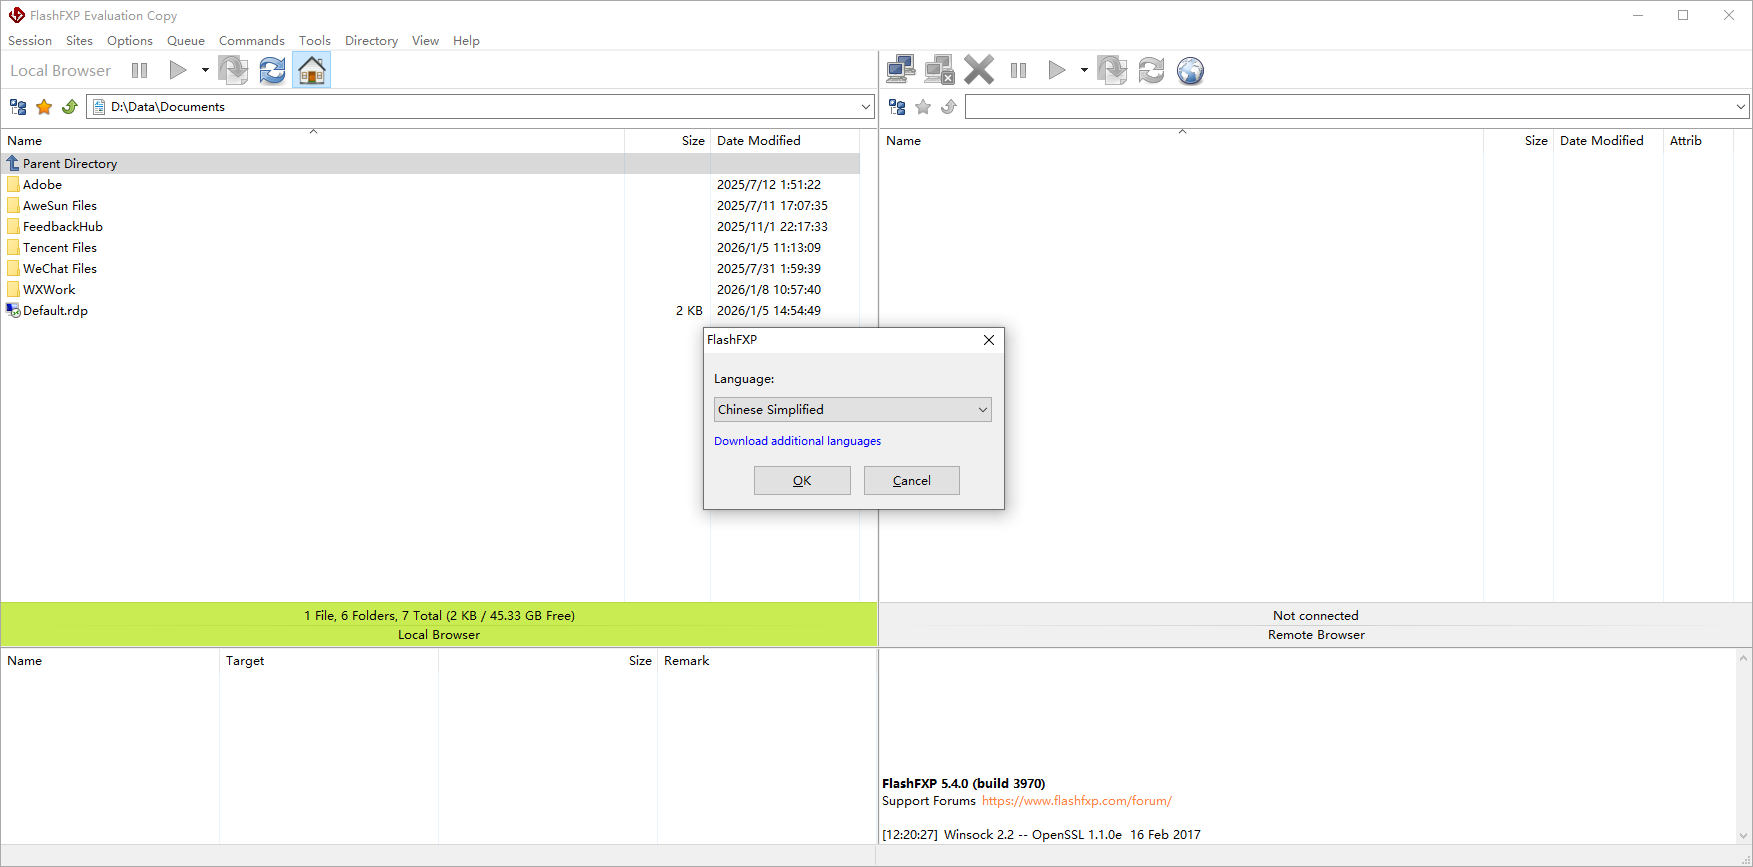Sort local list by Date Modified column

point(758,141)
